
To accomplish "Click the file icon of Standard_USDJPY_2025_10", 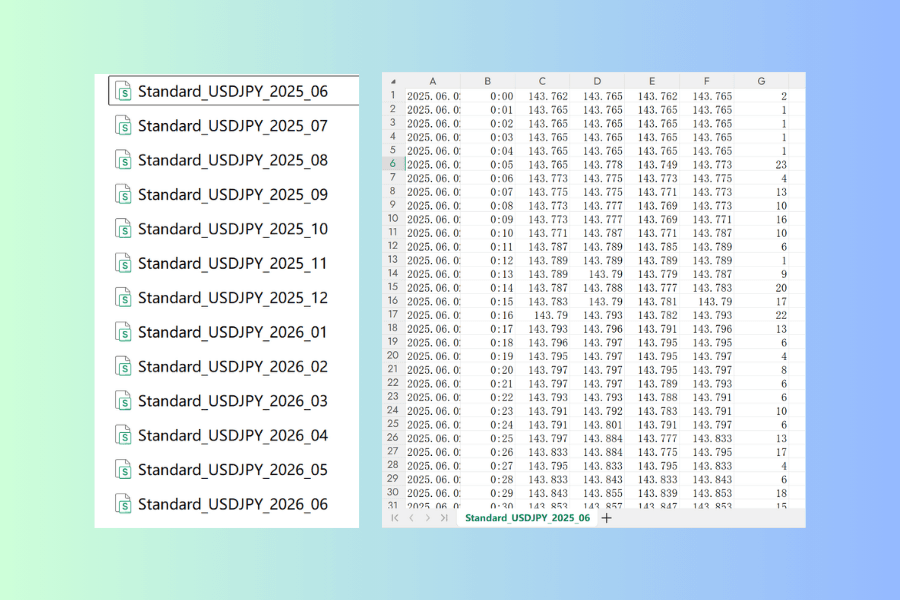I will pos(123,229).
